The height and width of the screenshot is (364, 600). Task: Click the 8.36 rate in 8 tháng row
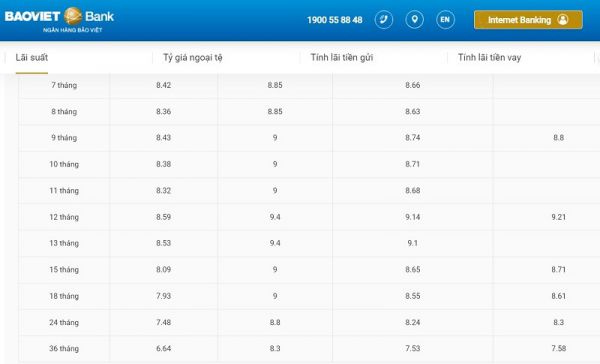pyautogui.click(x=163, y=111)
